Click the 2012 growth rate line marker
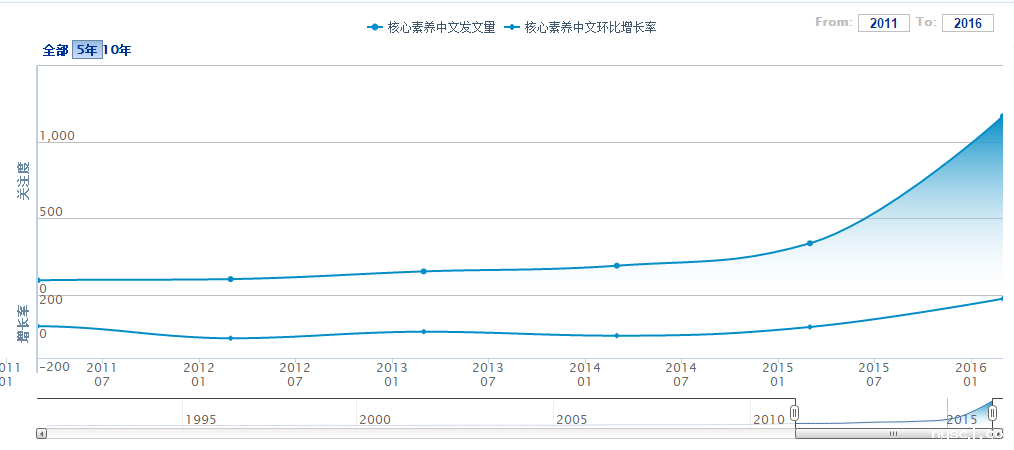This screenshot has height=450, width=1014. 231,338
